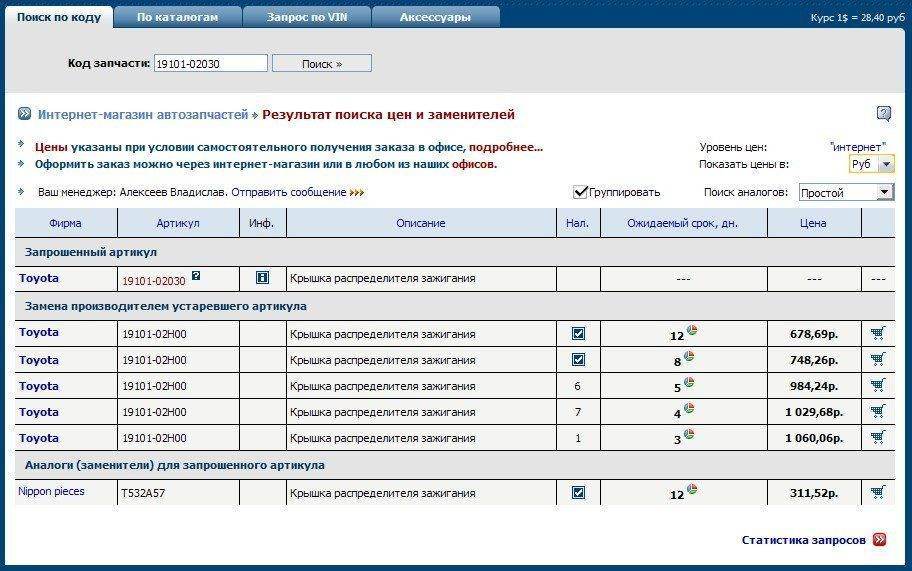This screenshot has width=912, height=571.
Task: Open the Поиск аналогов dropdown
Action: pos(845,192)
